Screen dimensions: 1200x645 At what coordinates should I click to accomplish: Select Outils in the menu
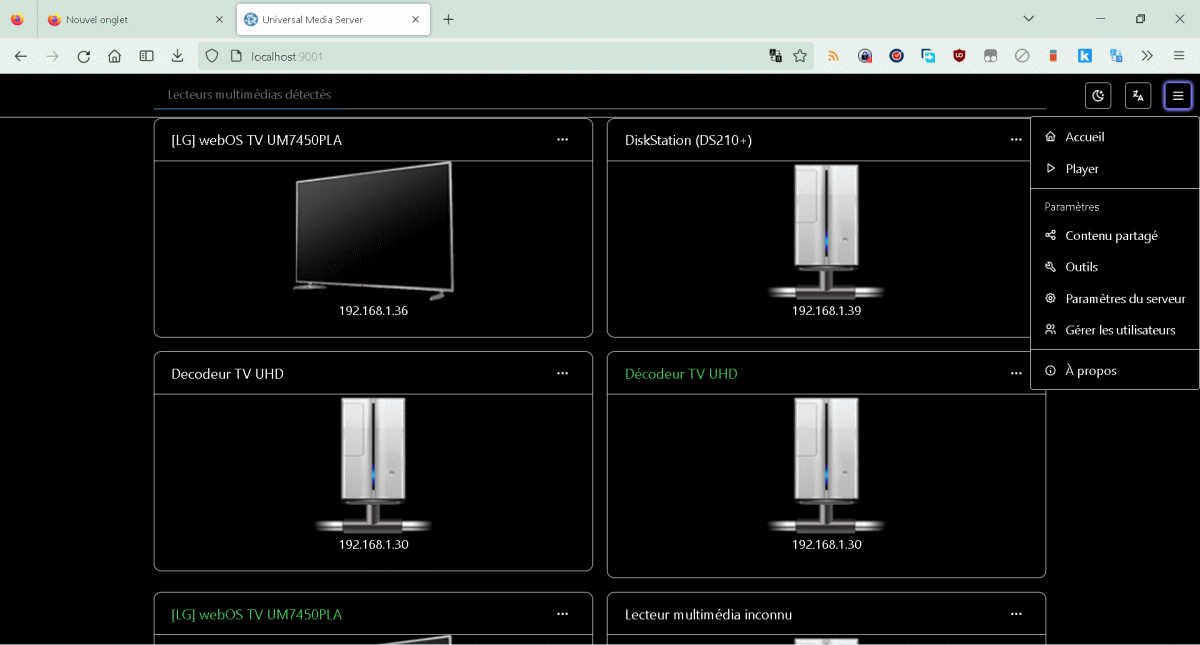[x=1115, y=267]
